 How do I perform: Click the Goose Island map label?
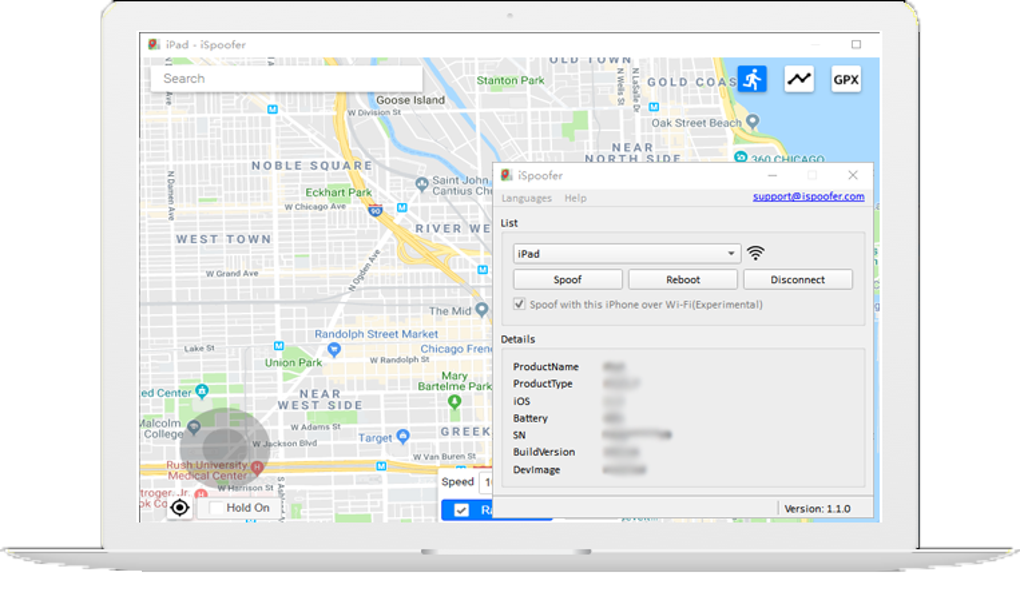pyautogui.click(x=410, y=100)
